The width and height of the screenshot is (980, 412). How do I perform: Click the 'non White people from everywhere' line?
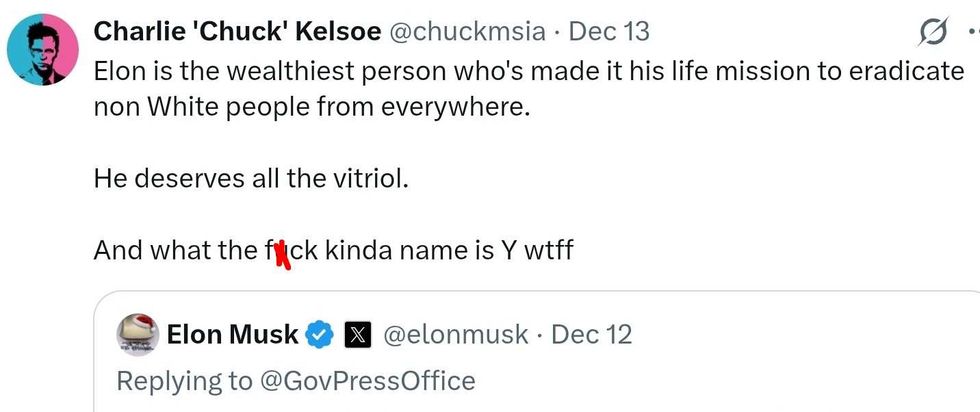(310, 107)
